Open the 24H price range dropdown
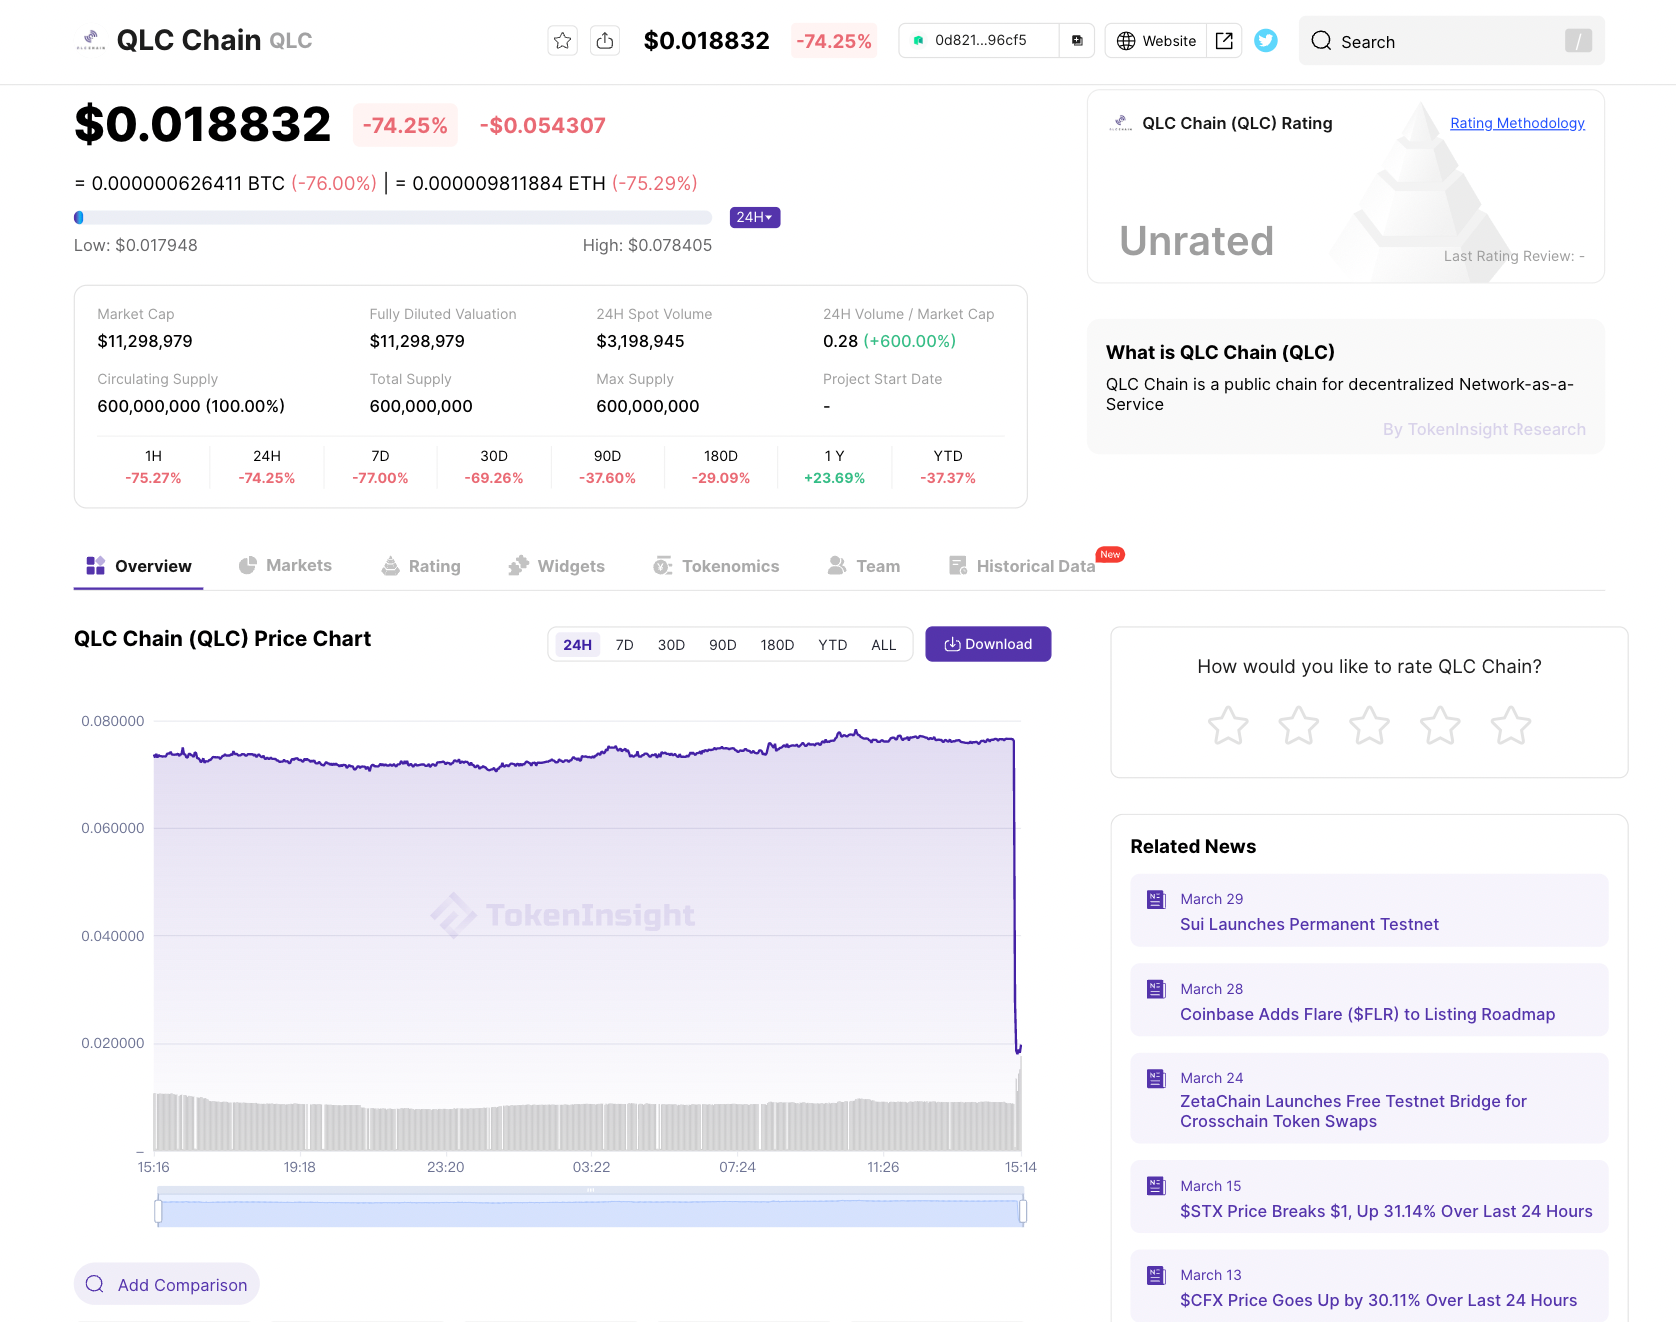Image resolution: width=1676 pixels, height=1322 pixels. (x=754, y=217)
